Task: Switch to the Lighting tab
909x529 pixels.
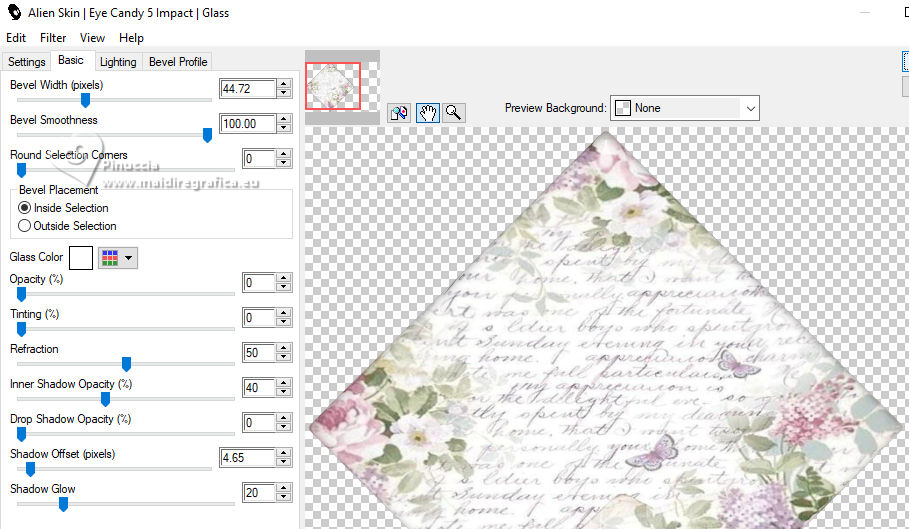Action: (118, 61)
